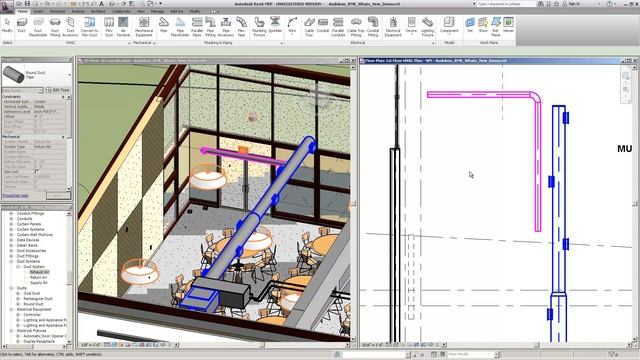The width and height of the screenshot is (640, 360).
Task: Select the Pipe tool
Action: pyautogui.click(x=164, y=25)
